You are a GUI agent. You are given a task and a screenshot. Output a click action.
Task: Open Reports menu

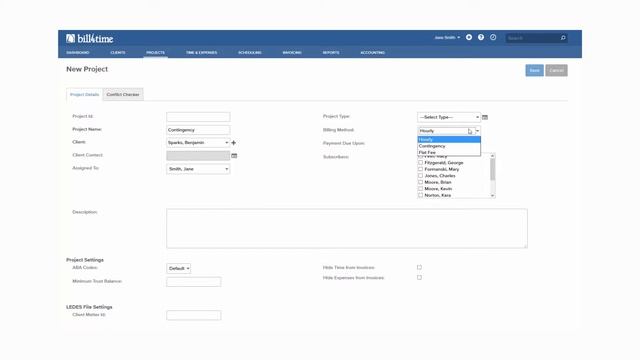coord(331,53)
